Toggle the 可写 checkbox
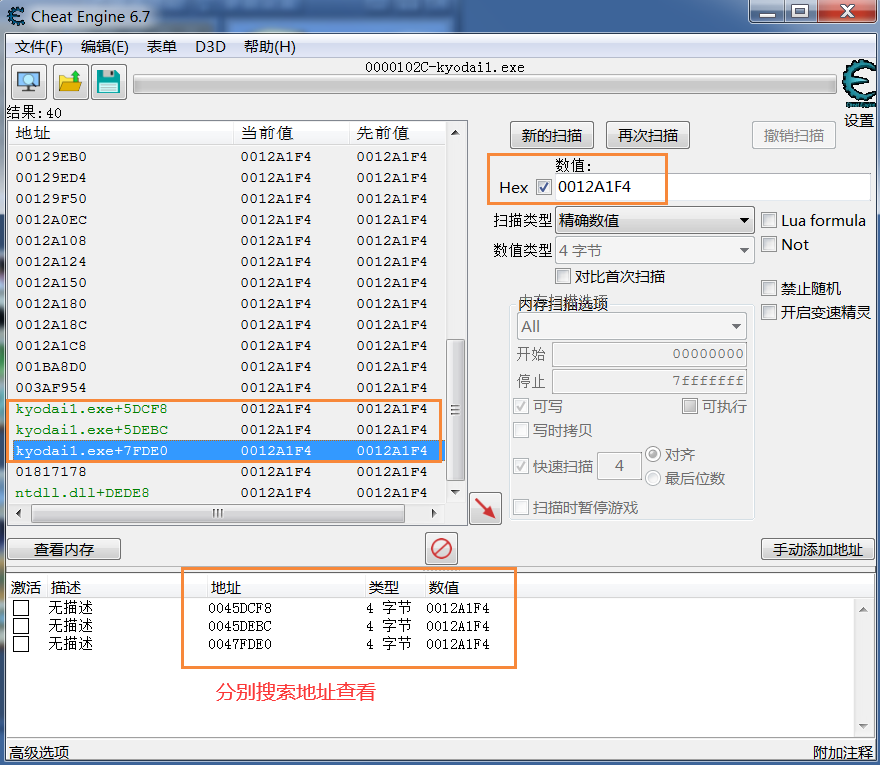The image size is (880, 765). click(x=521, y=406)
